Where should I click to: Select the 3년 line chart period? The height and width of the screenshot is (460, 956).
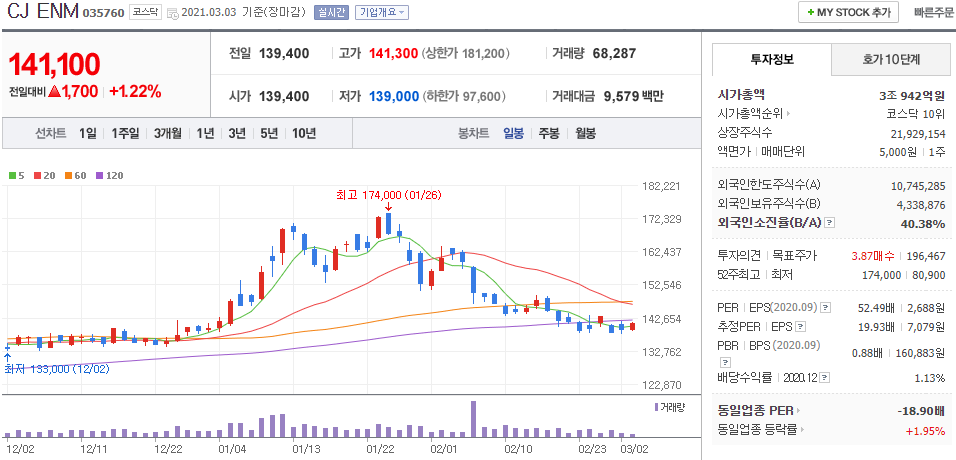pyautogui.click(x=237, y=133)
